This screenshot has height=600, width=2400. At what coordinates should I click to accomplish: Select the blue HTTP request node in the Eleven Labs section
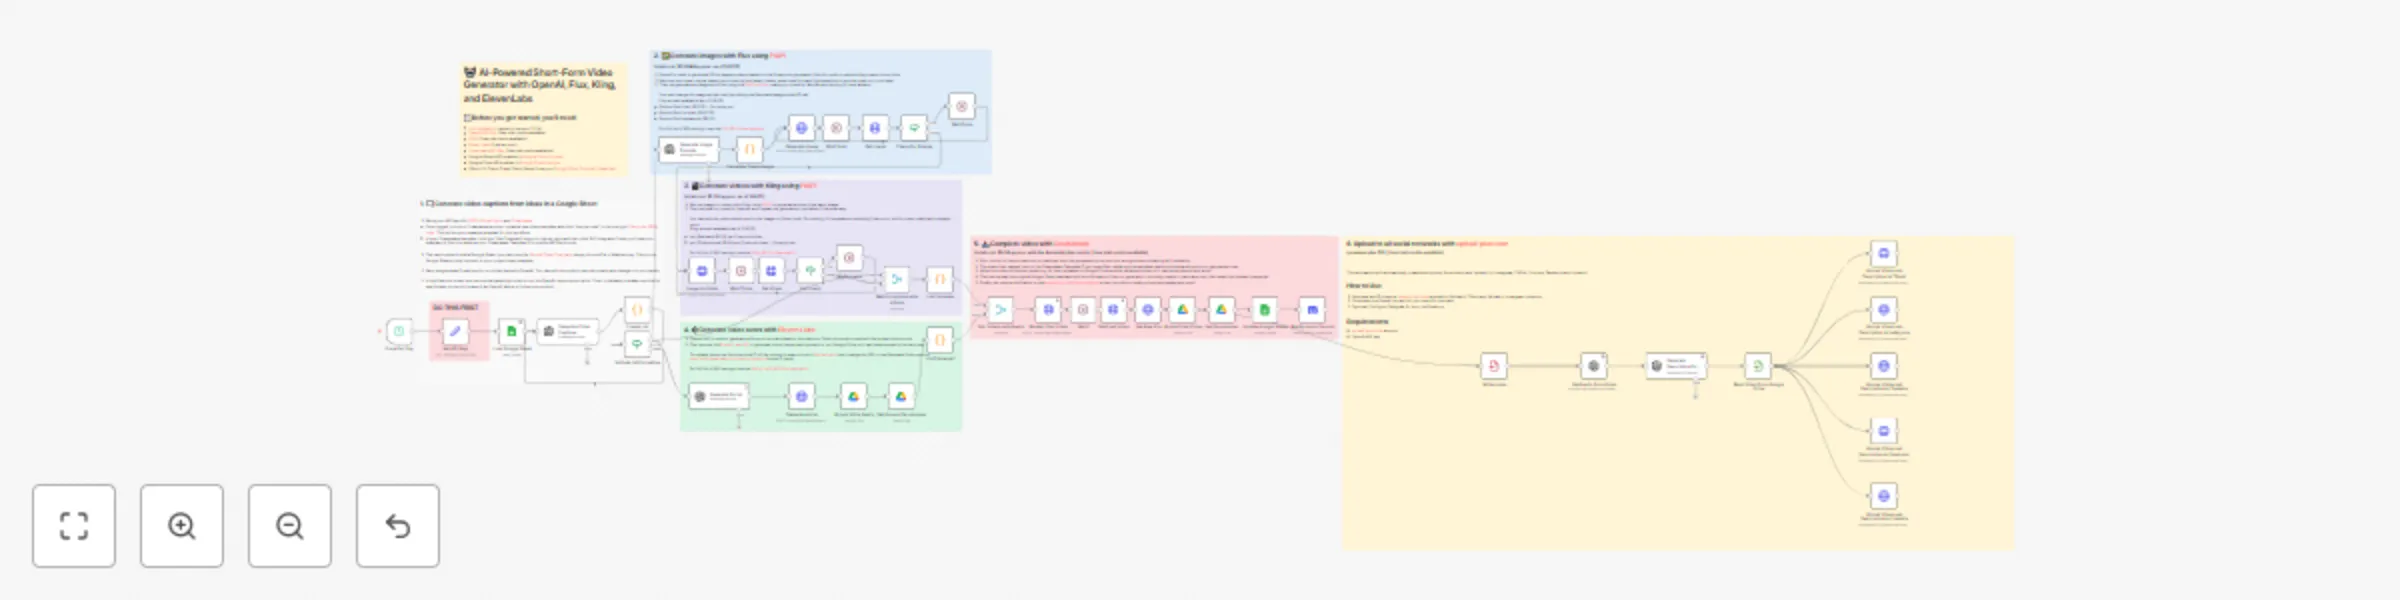coord(801,397)
